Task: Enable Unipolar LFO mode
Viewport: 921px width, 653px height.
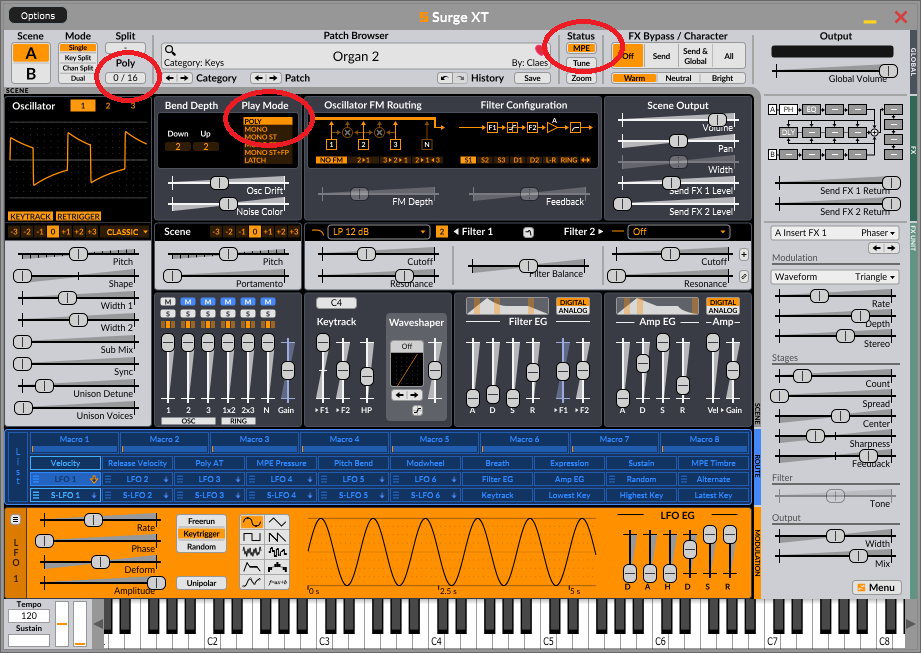Action: (201, 583)
